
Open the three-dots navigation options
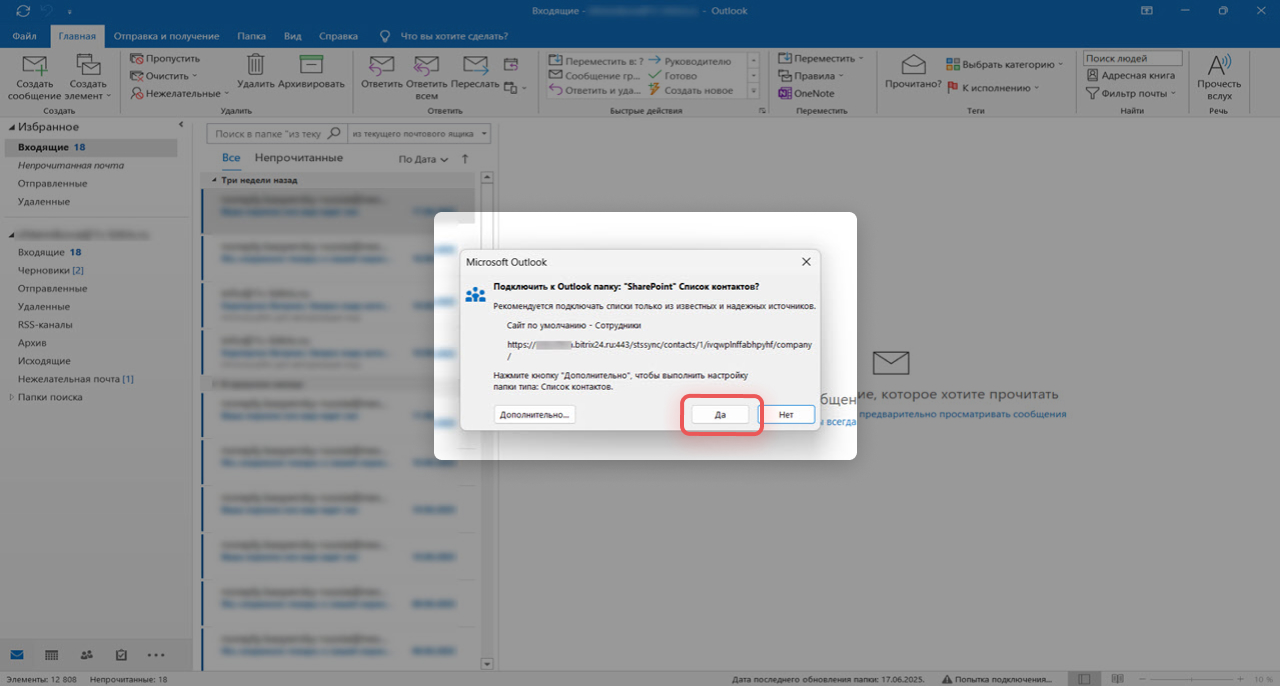[x=156, y=655]
